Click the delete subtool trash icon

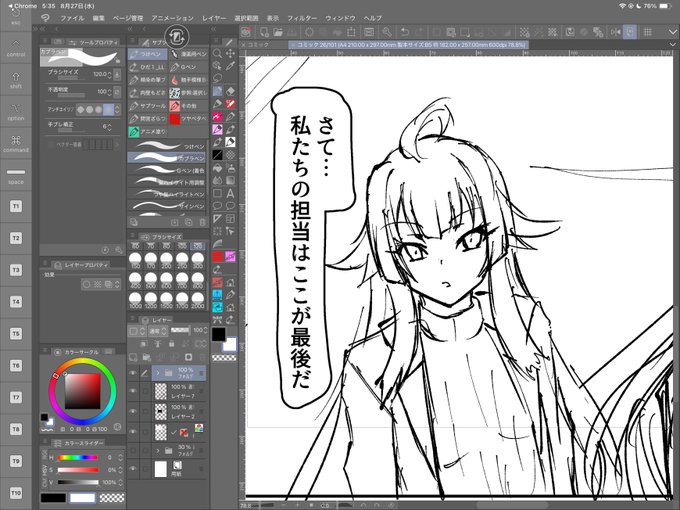[x=203, y=222]
